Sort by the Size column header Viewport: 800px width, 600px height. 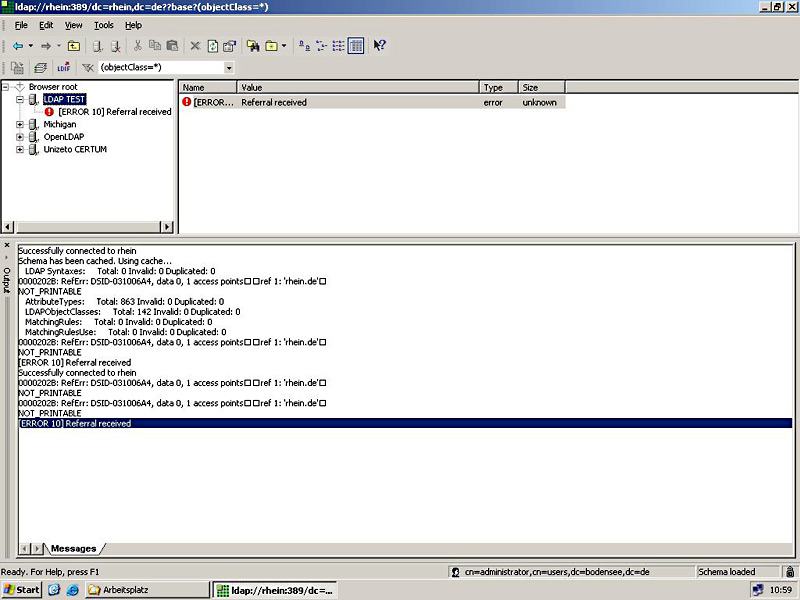[x=542, y=87]
